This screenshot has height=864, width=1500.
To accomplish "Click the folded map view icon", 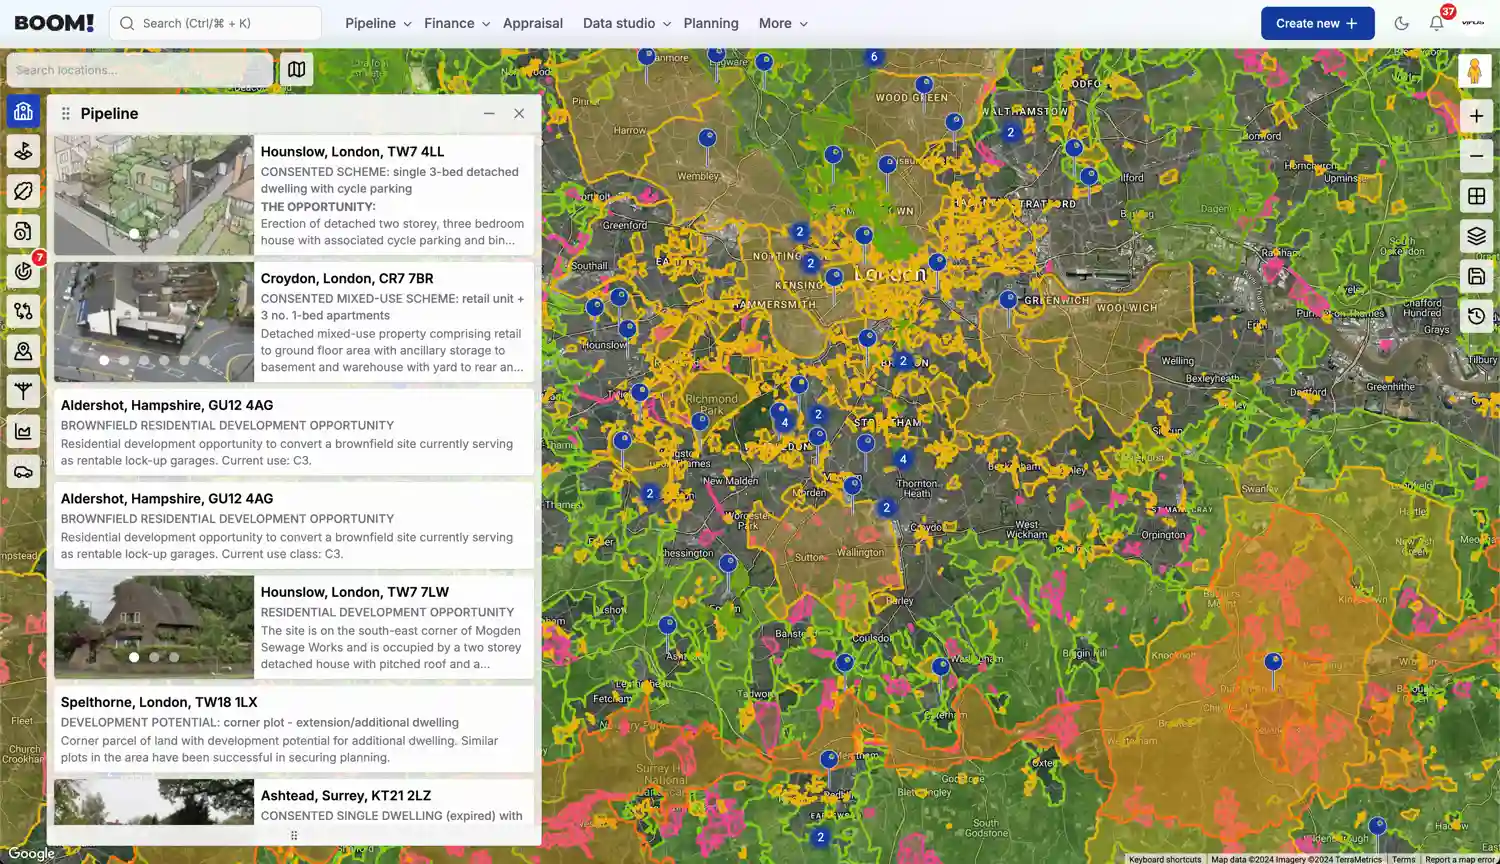I will coord(297,69).
